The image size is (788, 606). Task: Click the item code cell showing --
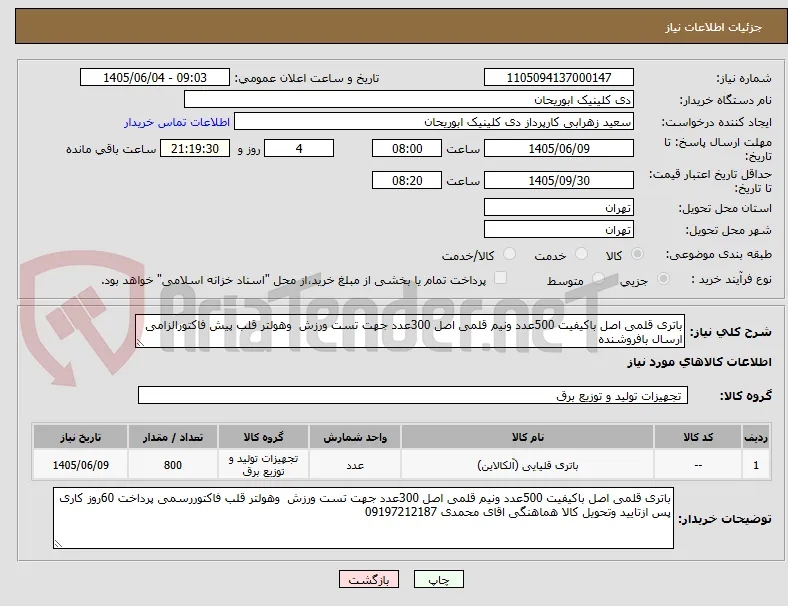point(698,465)
